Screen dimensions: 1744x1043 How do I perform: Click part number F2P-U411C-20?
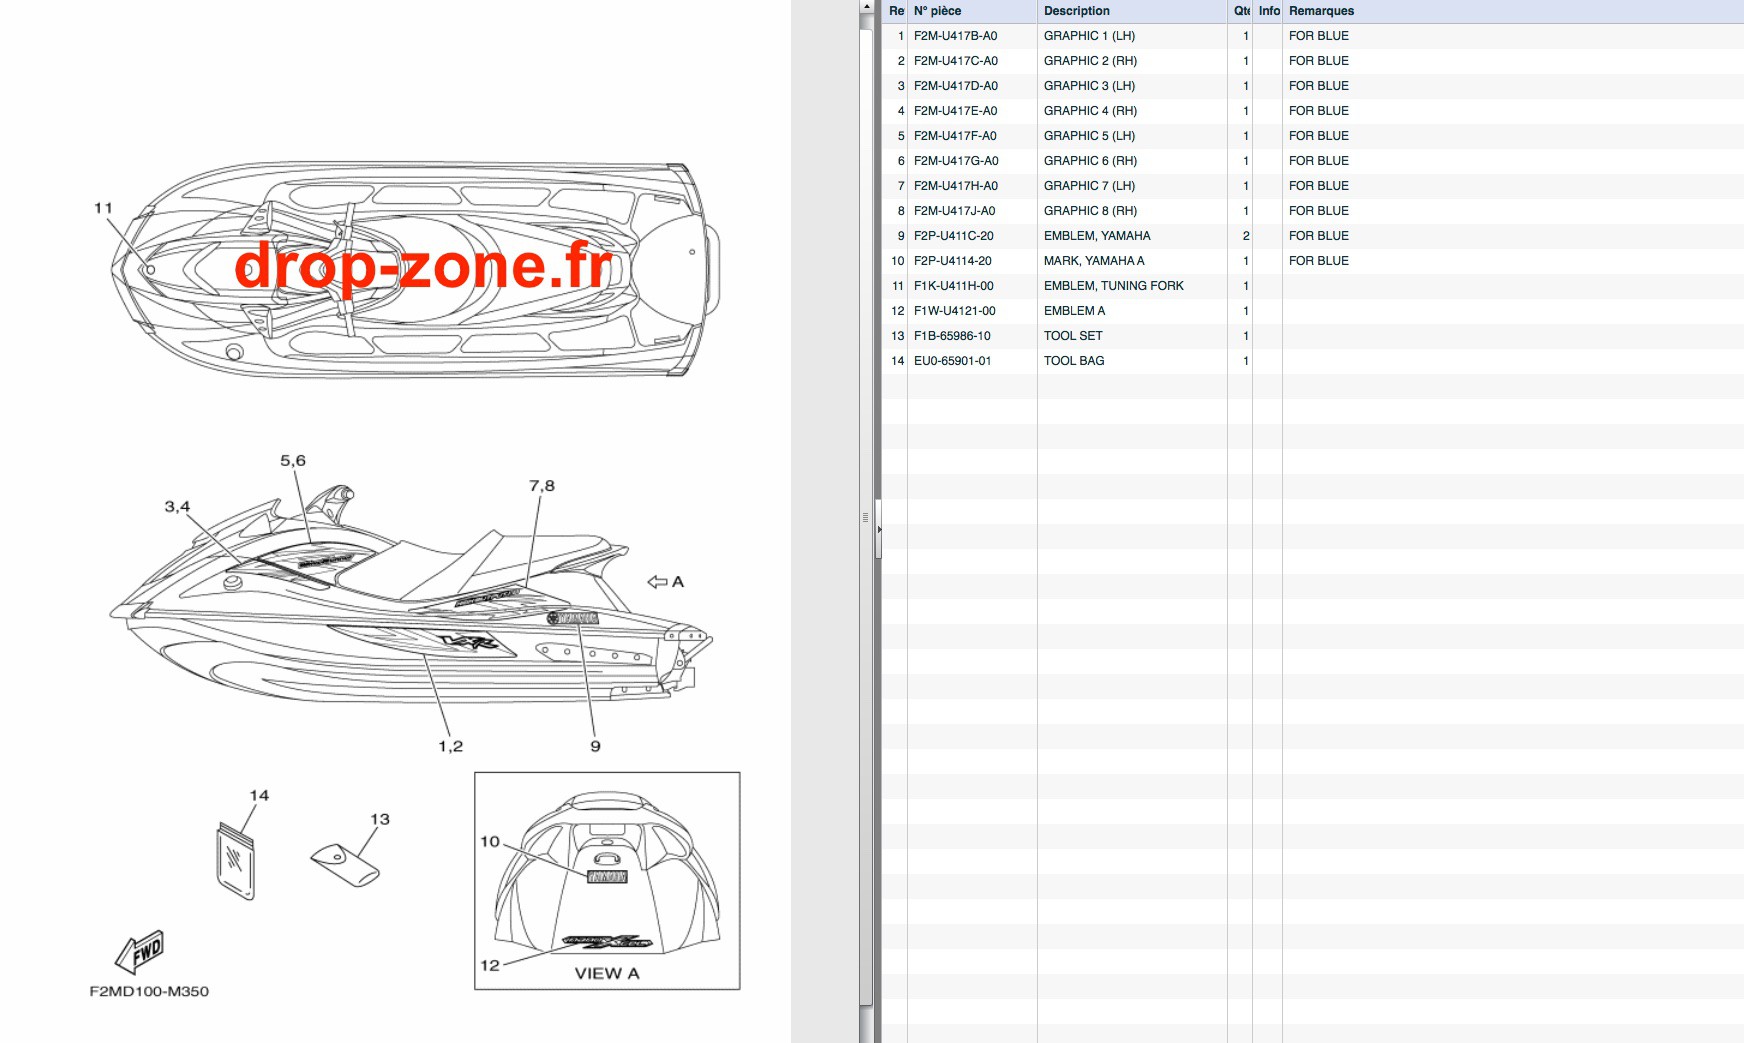tap(953, 236)
